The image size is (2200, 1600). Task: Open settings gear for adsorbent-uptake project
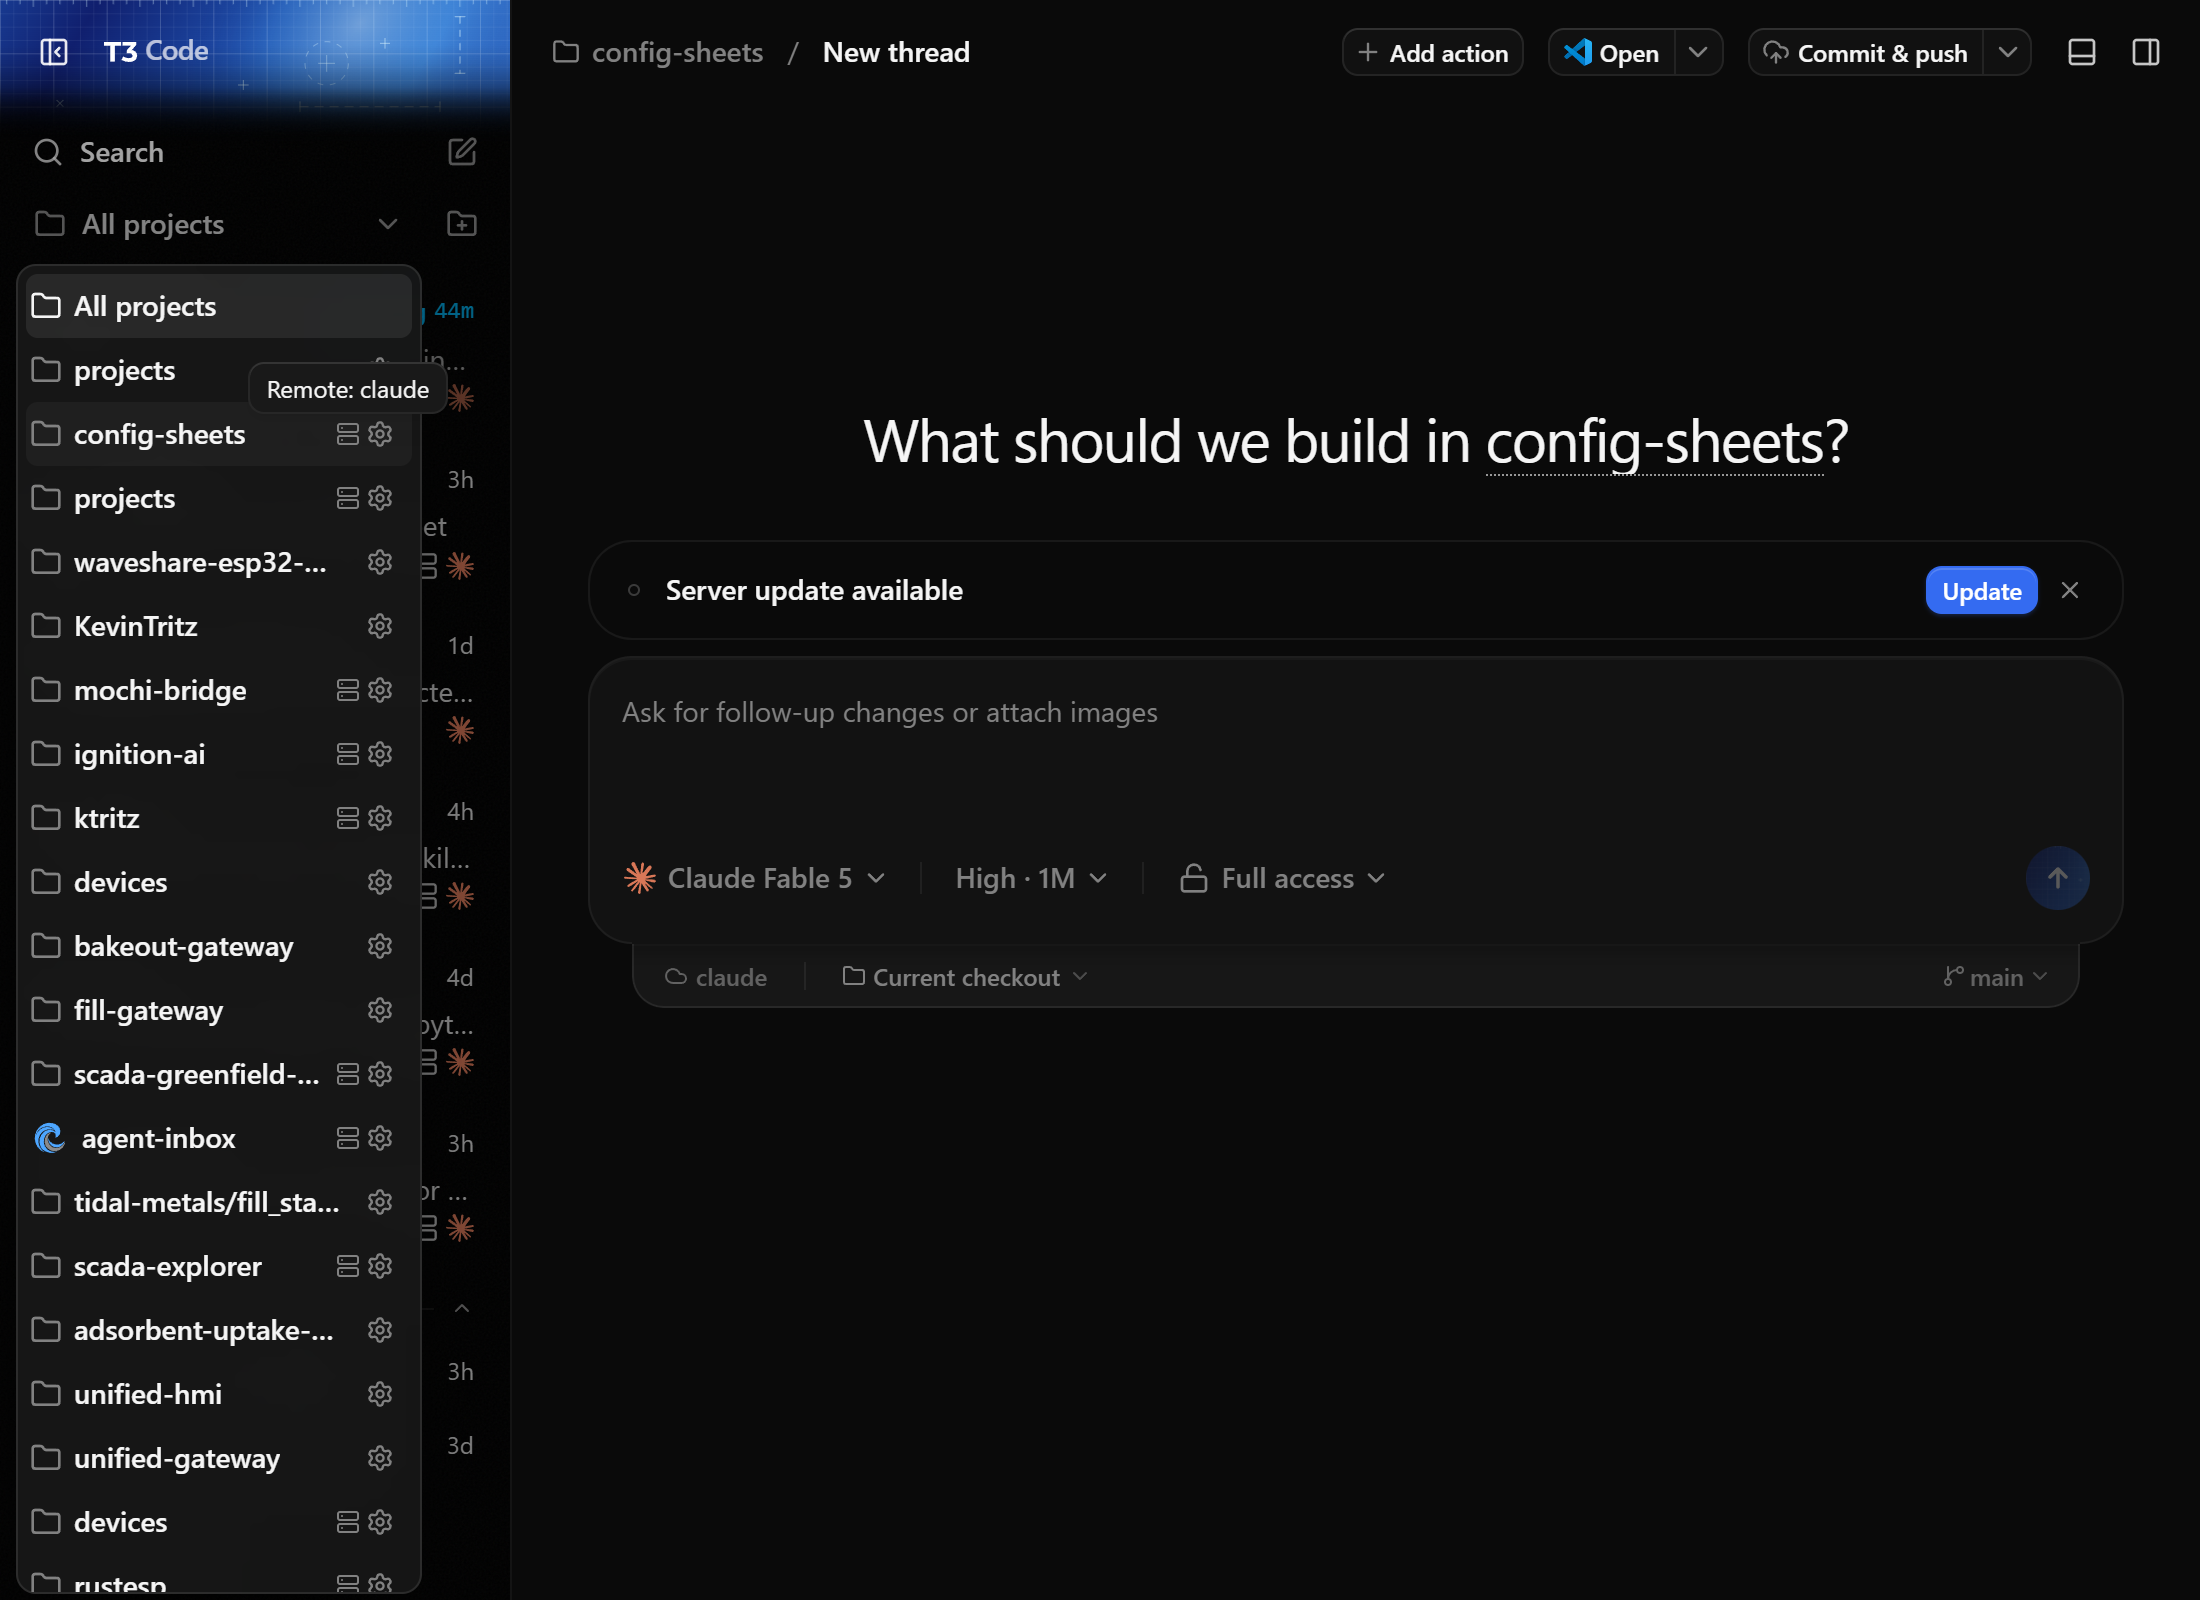(x=380, y=1330)
